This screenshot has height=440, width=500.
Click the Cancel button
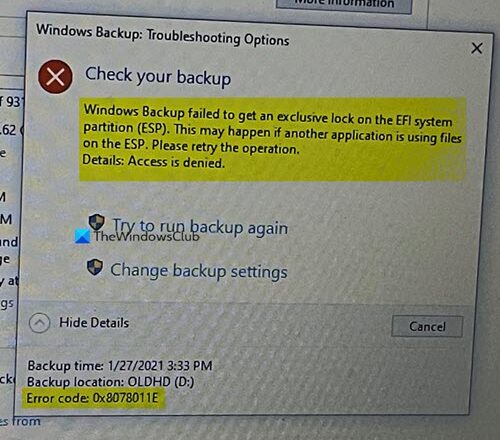coord(427,326)
